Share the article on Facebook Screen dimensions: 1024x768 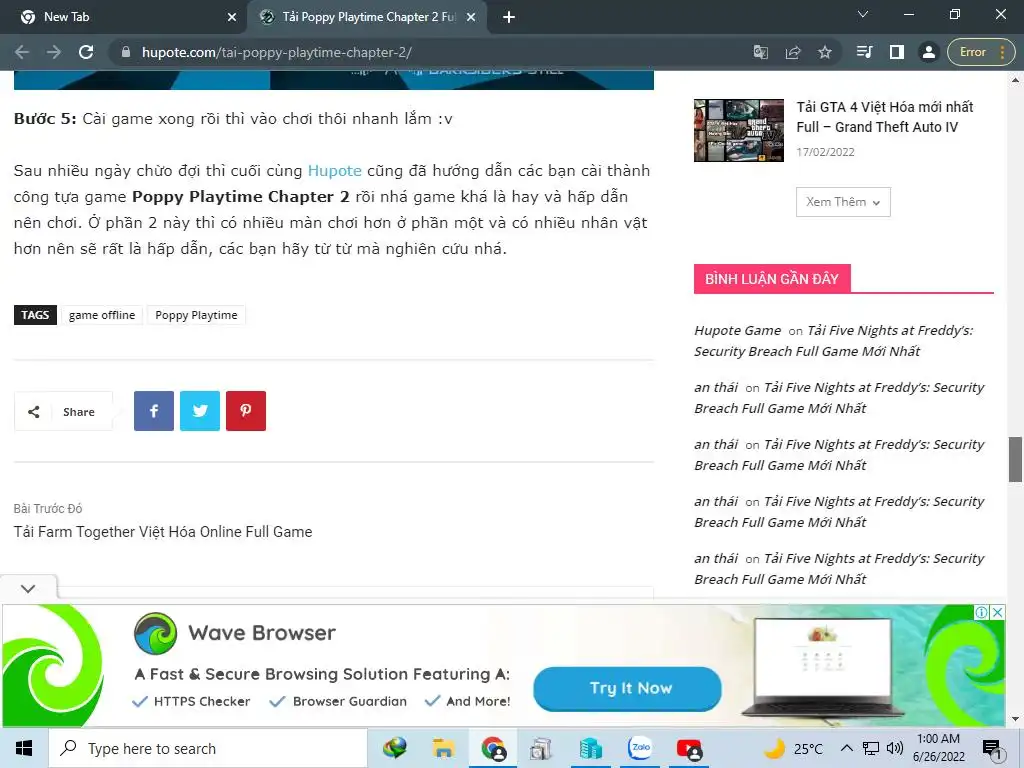[x=154, y=411]
